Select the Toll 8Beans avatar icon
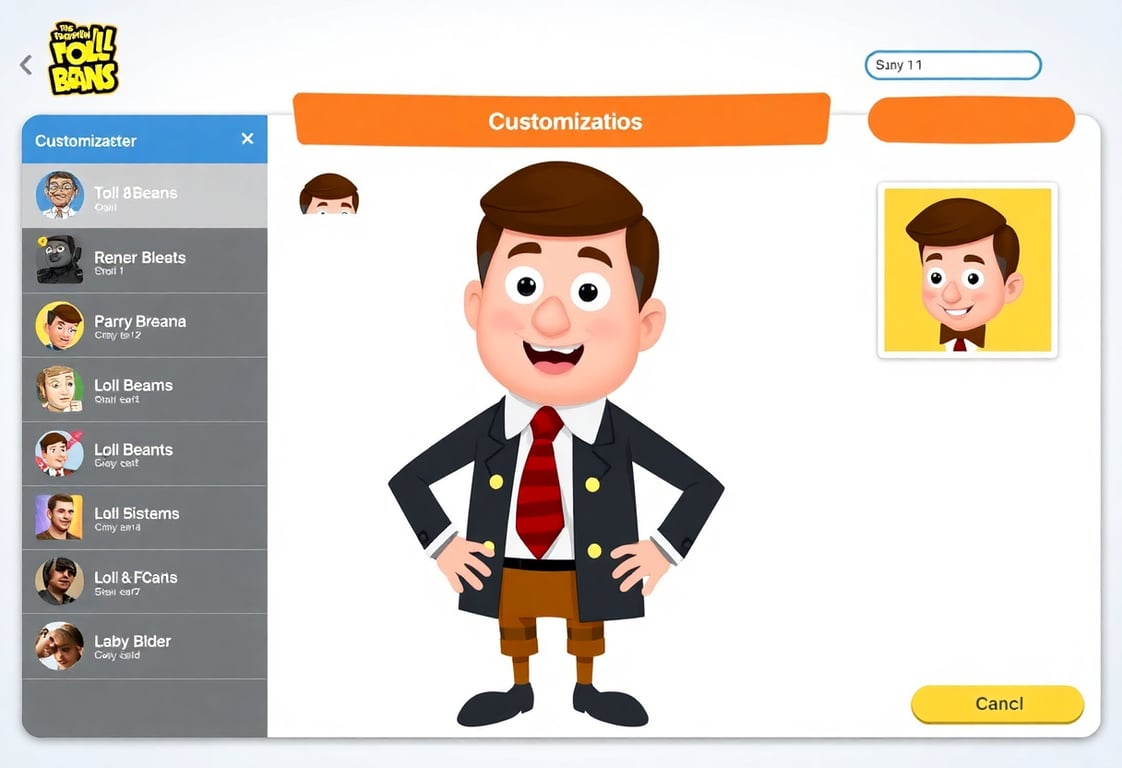This screenshot has width=1122, height=768. [x=60, y=195]
